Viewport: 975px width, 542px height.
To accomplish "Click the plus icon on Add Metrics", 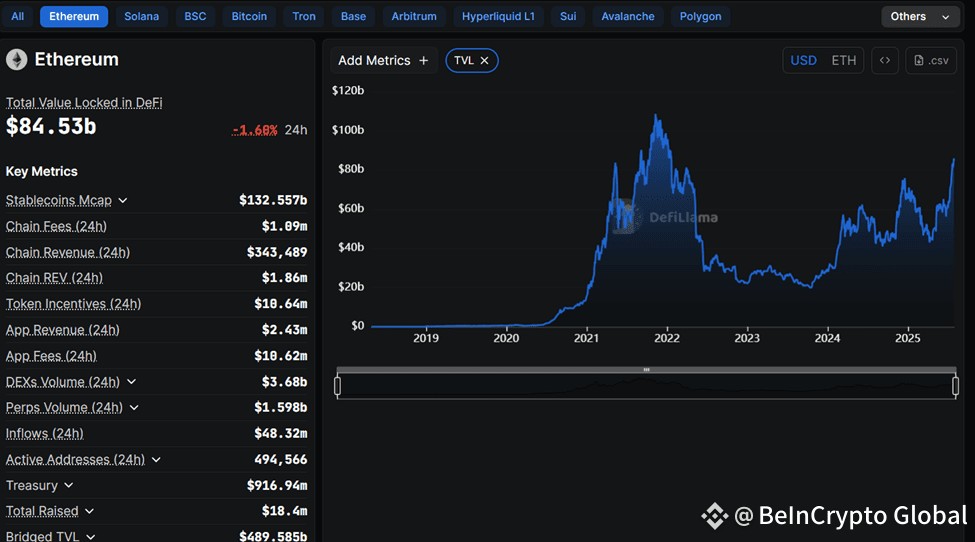I will click(x=423, y=60).
